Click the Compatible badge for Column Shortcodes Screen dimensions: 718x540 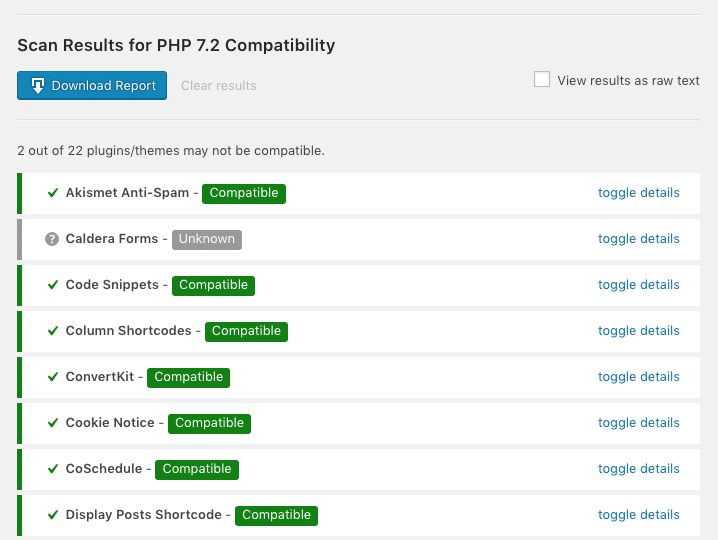pos(246,332)
